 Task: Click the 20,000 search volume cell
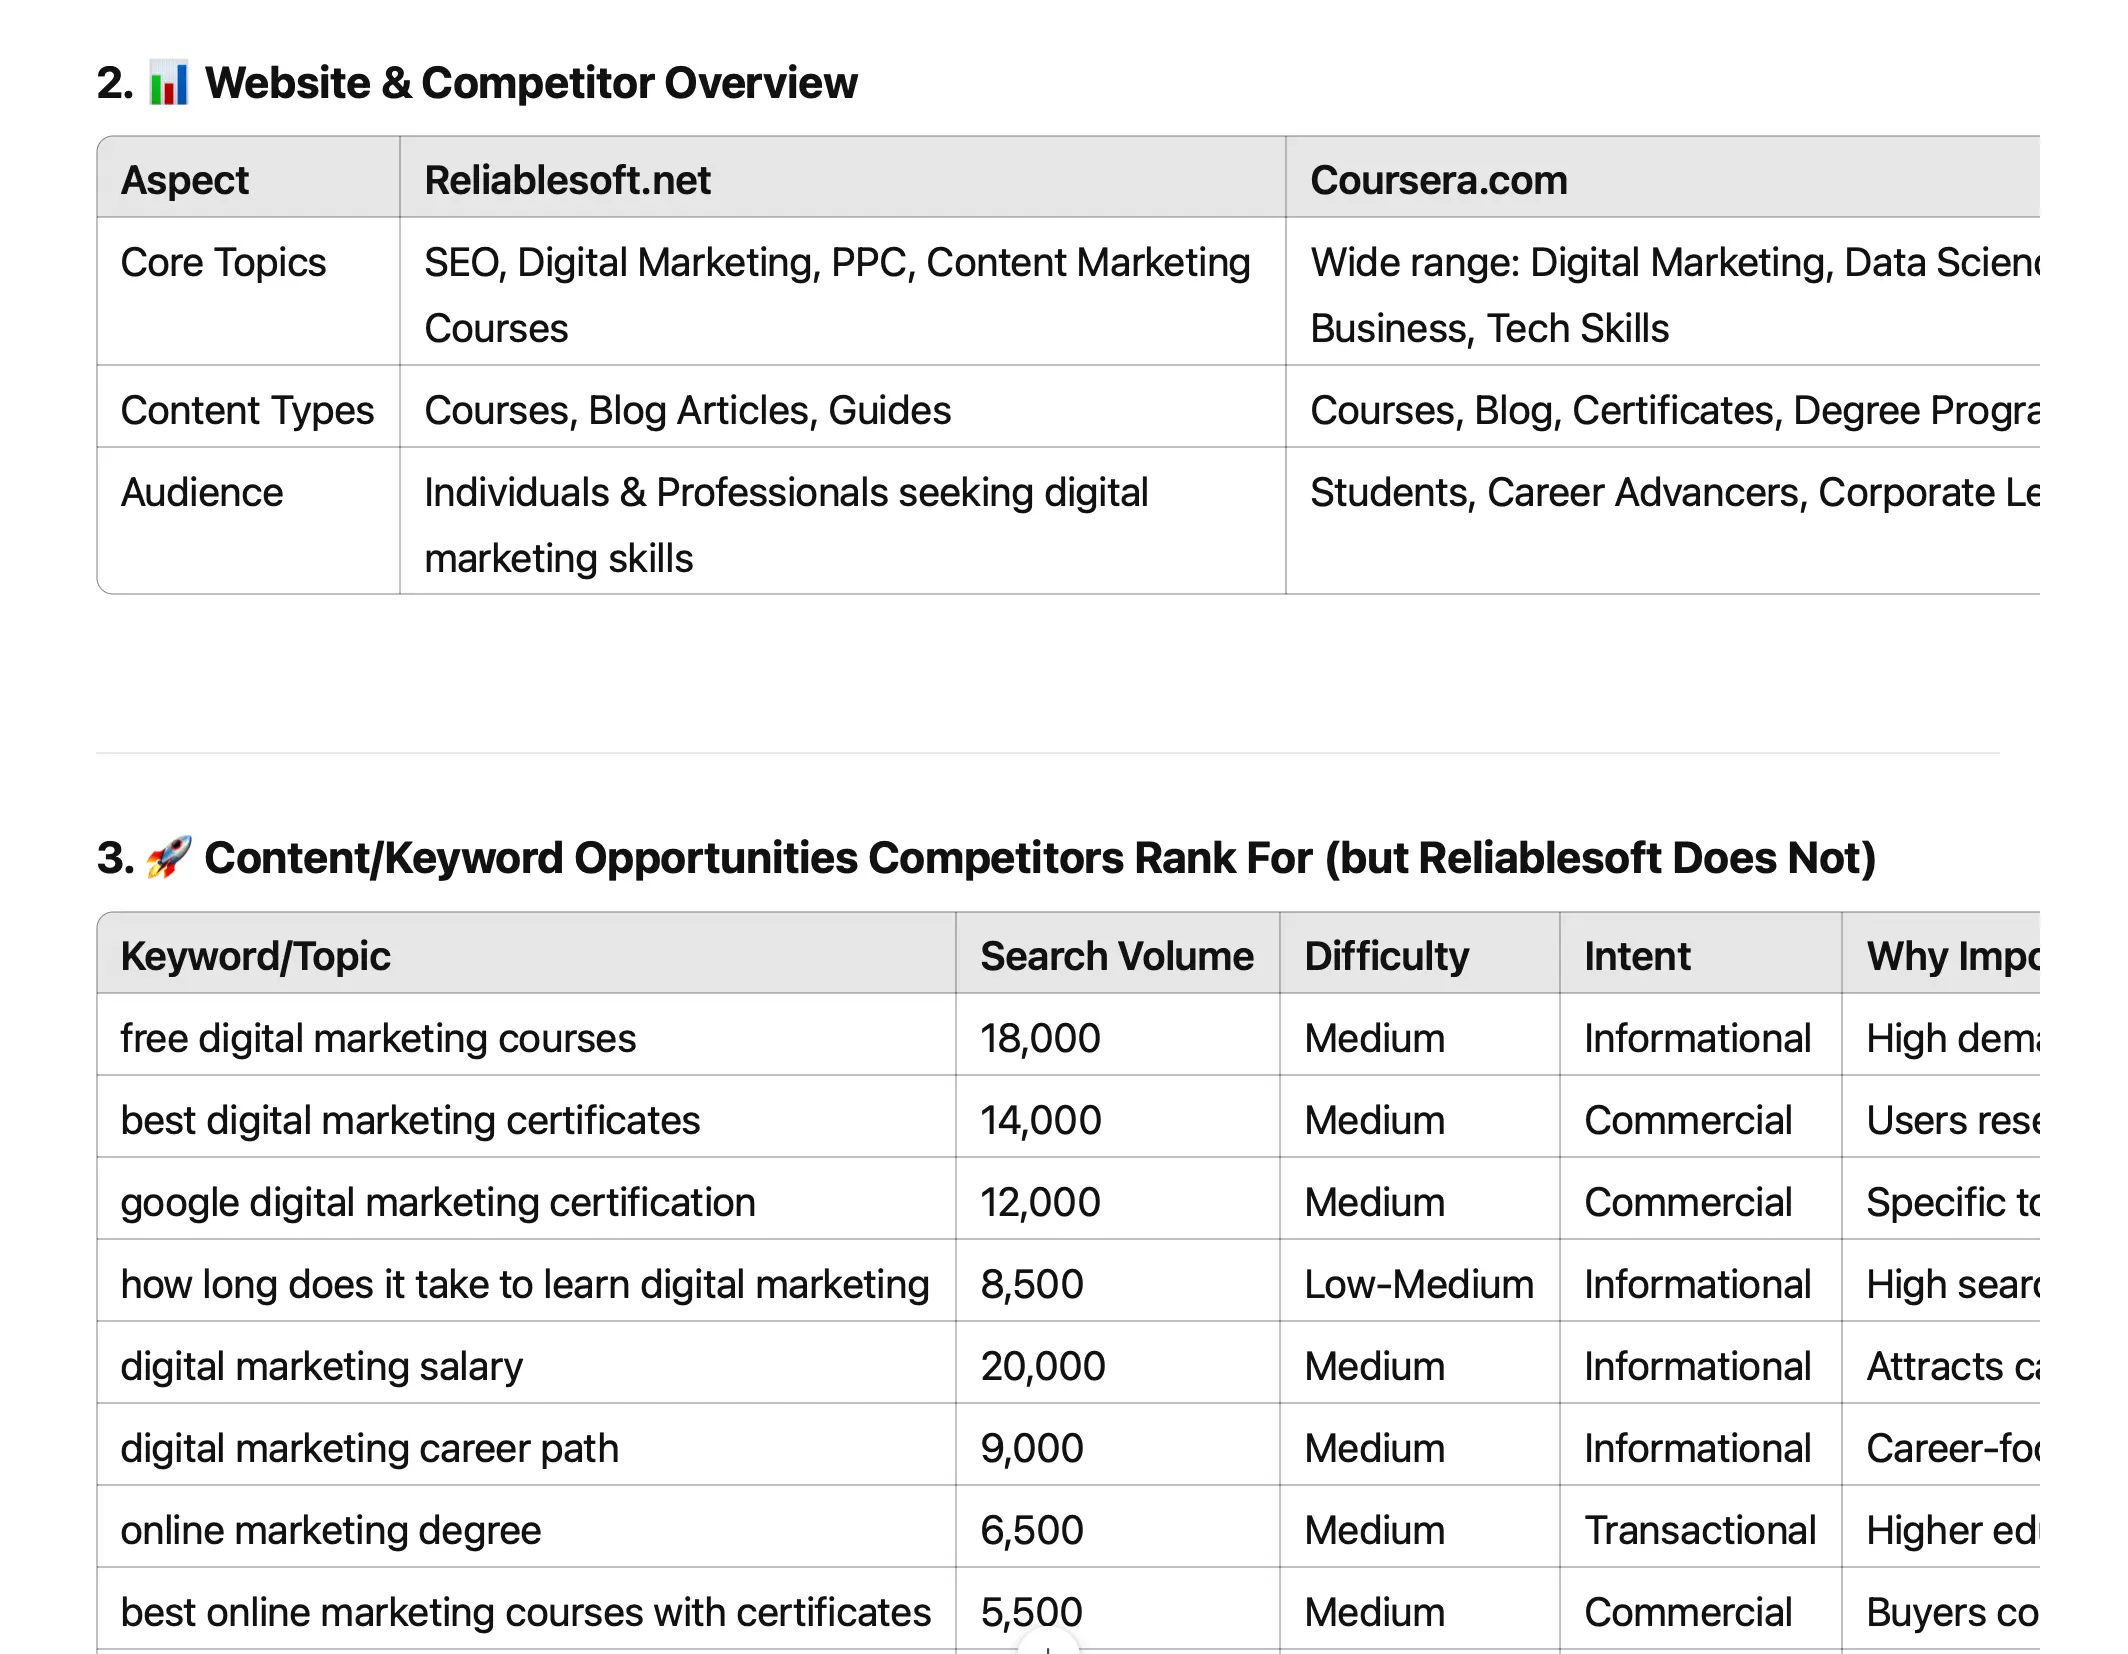(1042, 1366)
